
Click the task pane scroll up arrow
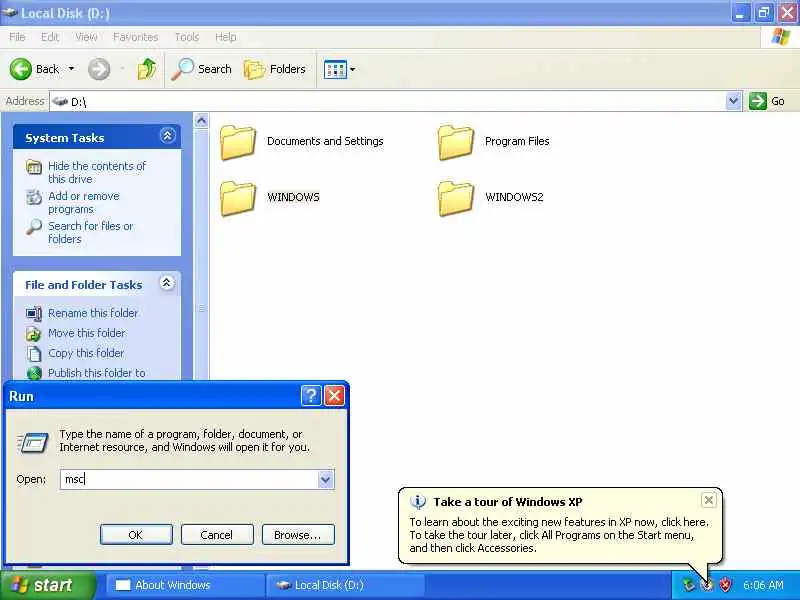coord(202,121)
